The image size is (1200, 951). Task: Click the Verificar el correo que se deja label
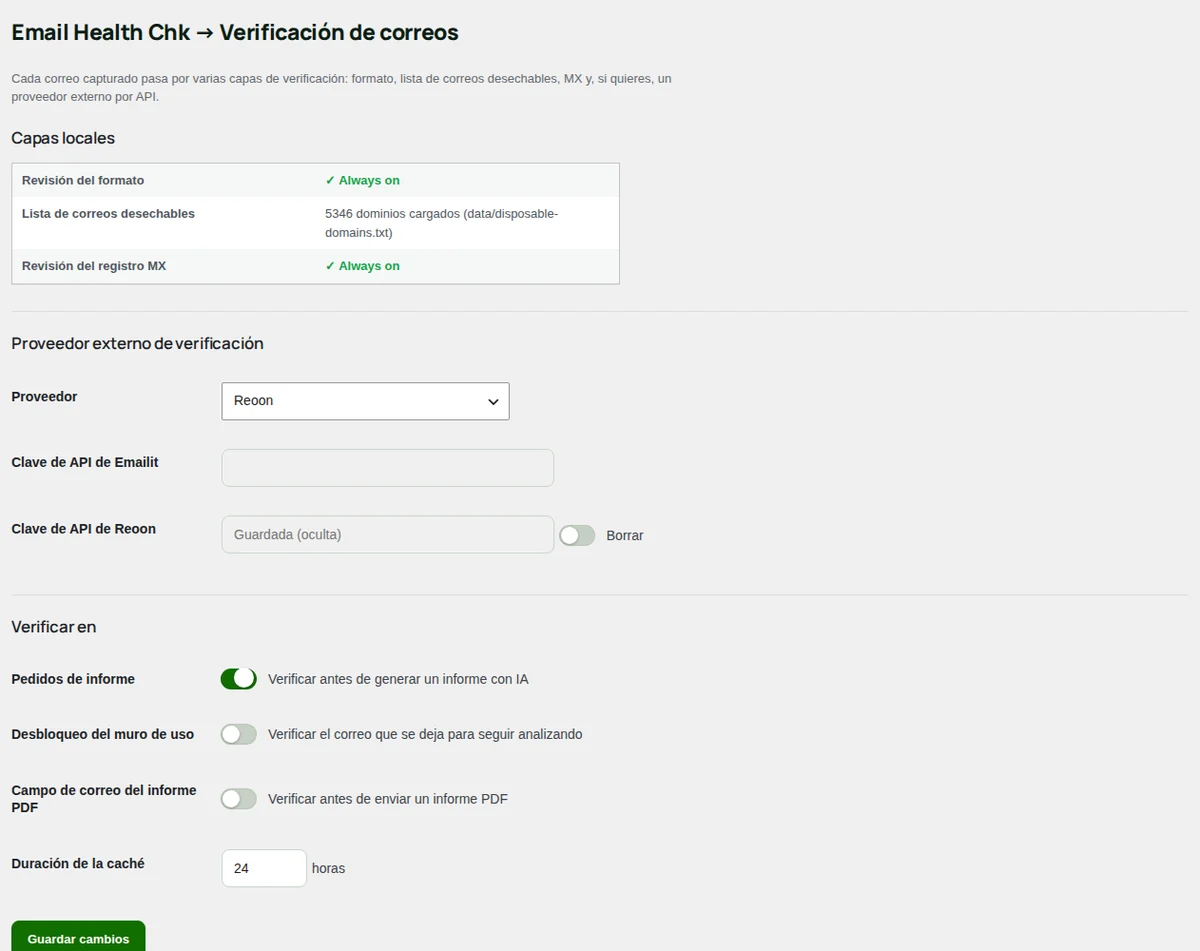425,734
